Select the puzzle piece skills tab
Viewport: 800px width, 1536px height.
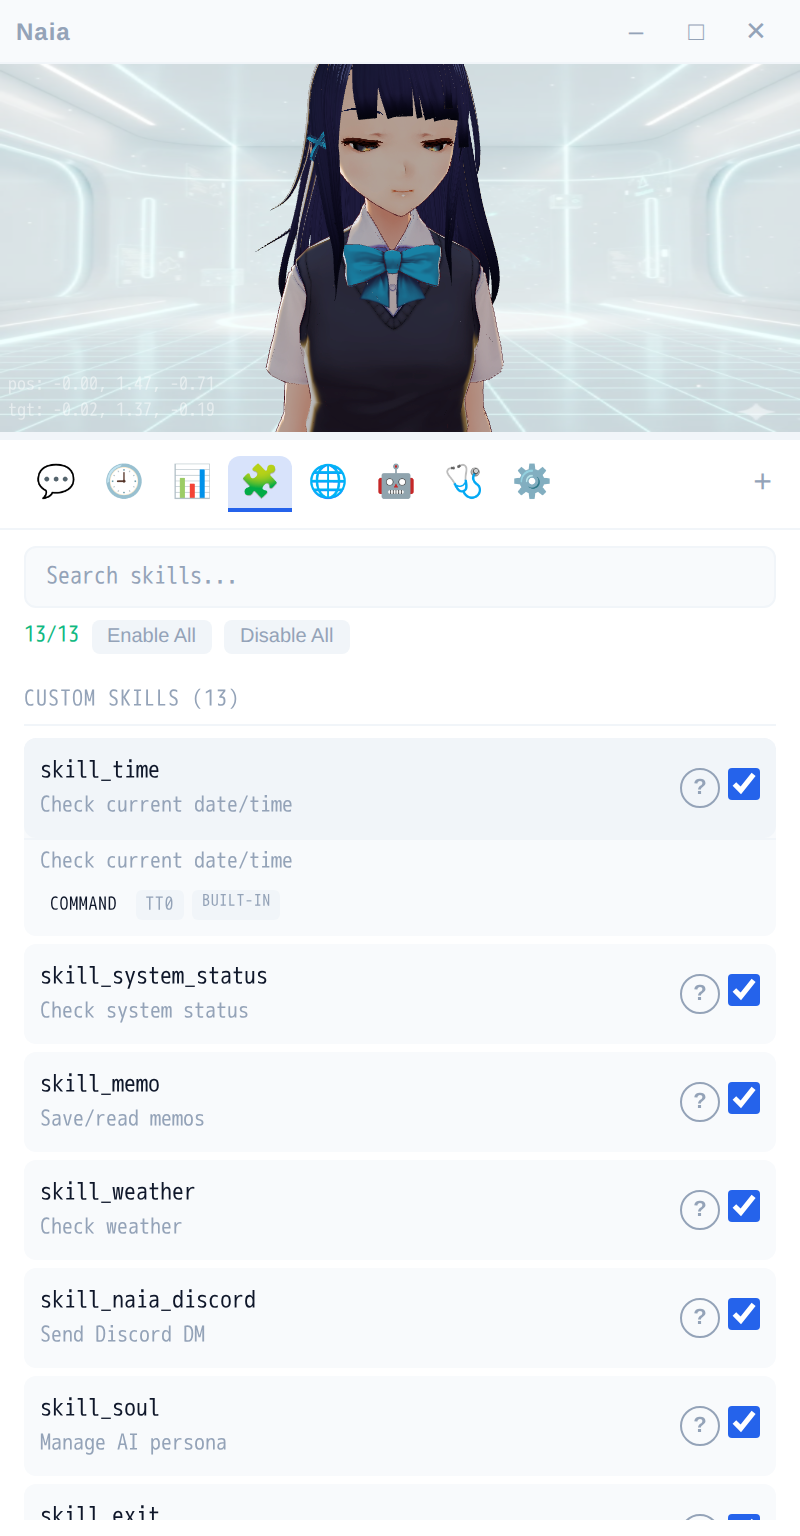click(260, 482)
